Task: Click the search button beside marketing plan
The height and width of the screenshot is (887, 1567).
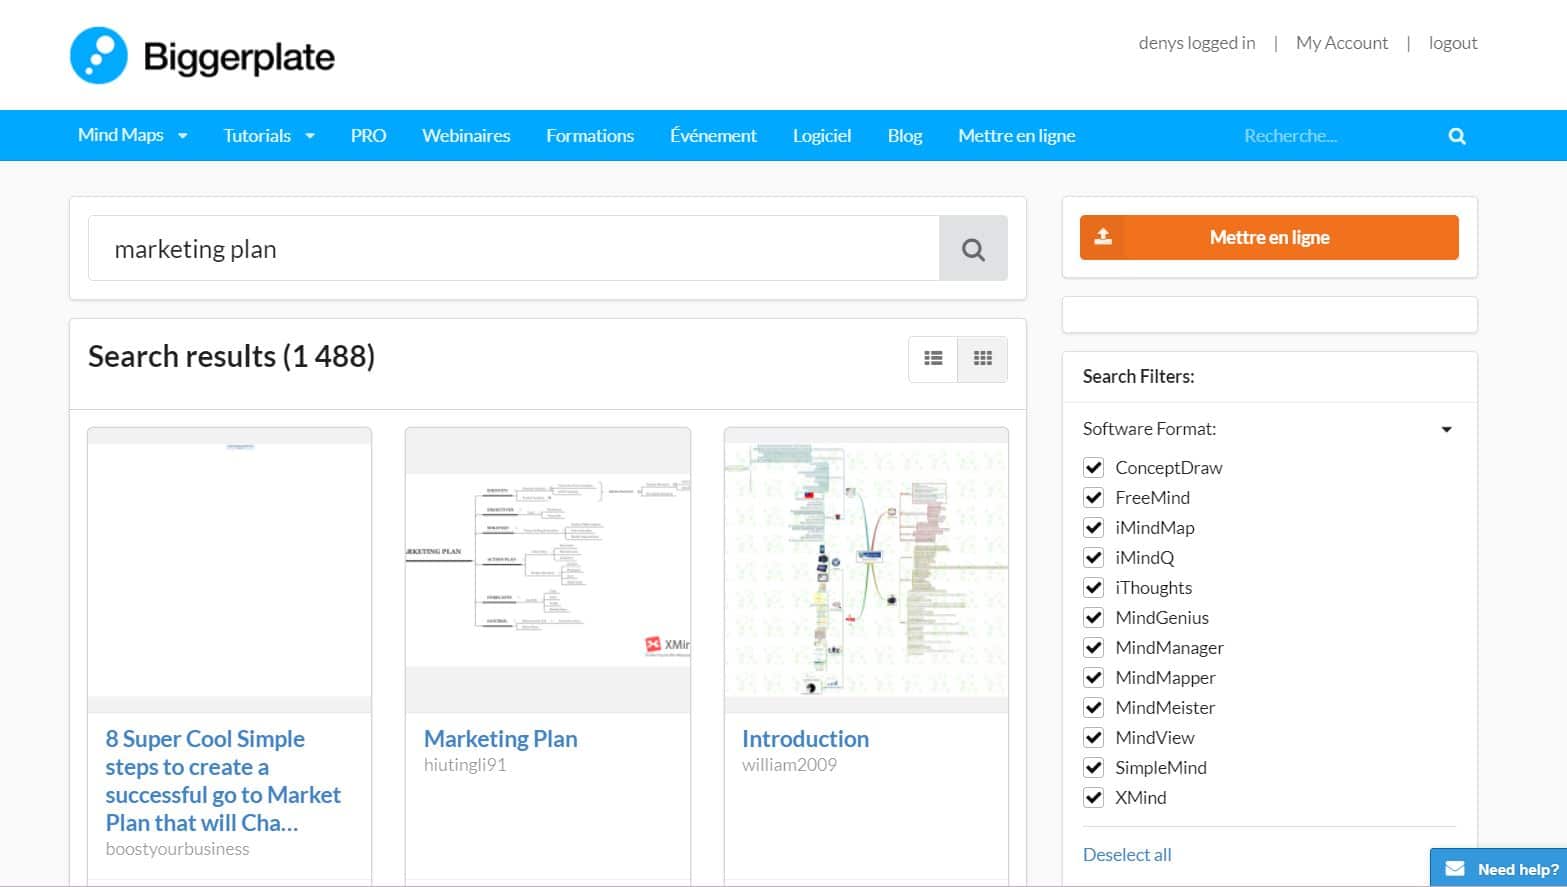Action: point(973,249)
